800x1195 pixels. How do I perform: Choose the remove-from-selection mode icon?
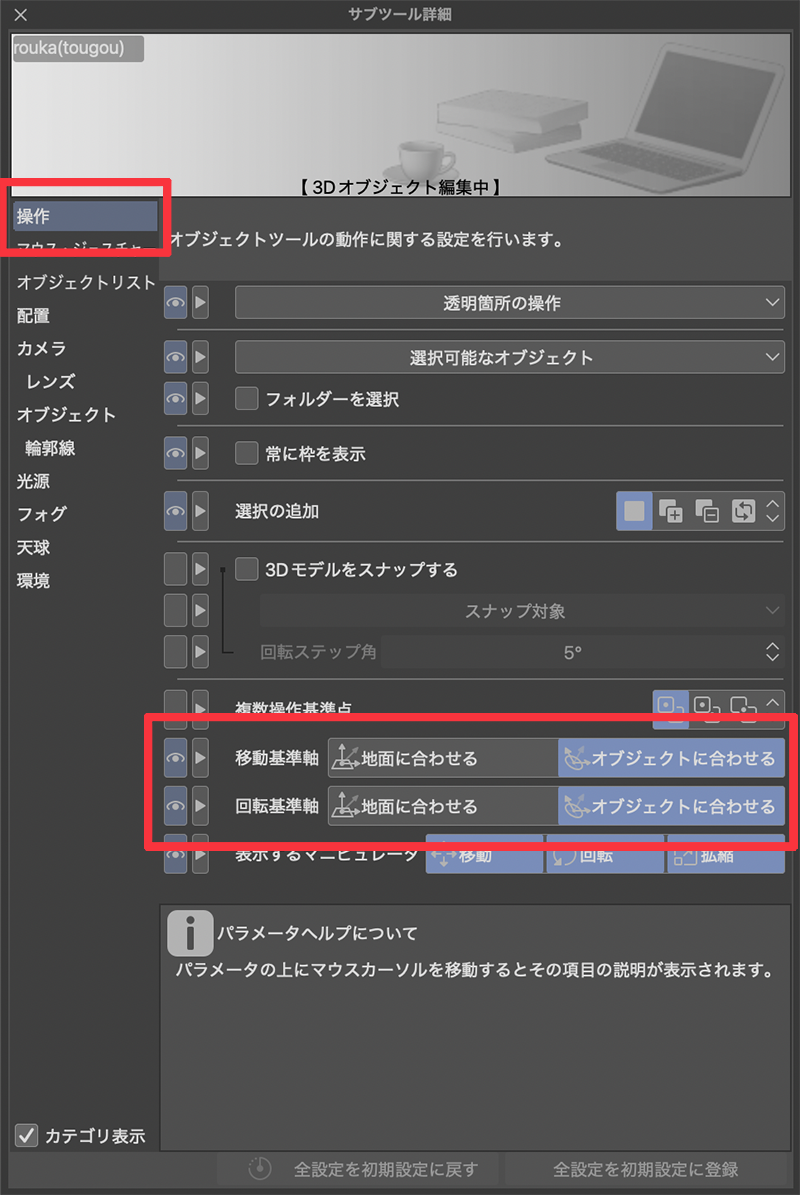[706, 511]
